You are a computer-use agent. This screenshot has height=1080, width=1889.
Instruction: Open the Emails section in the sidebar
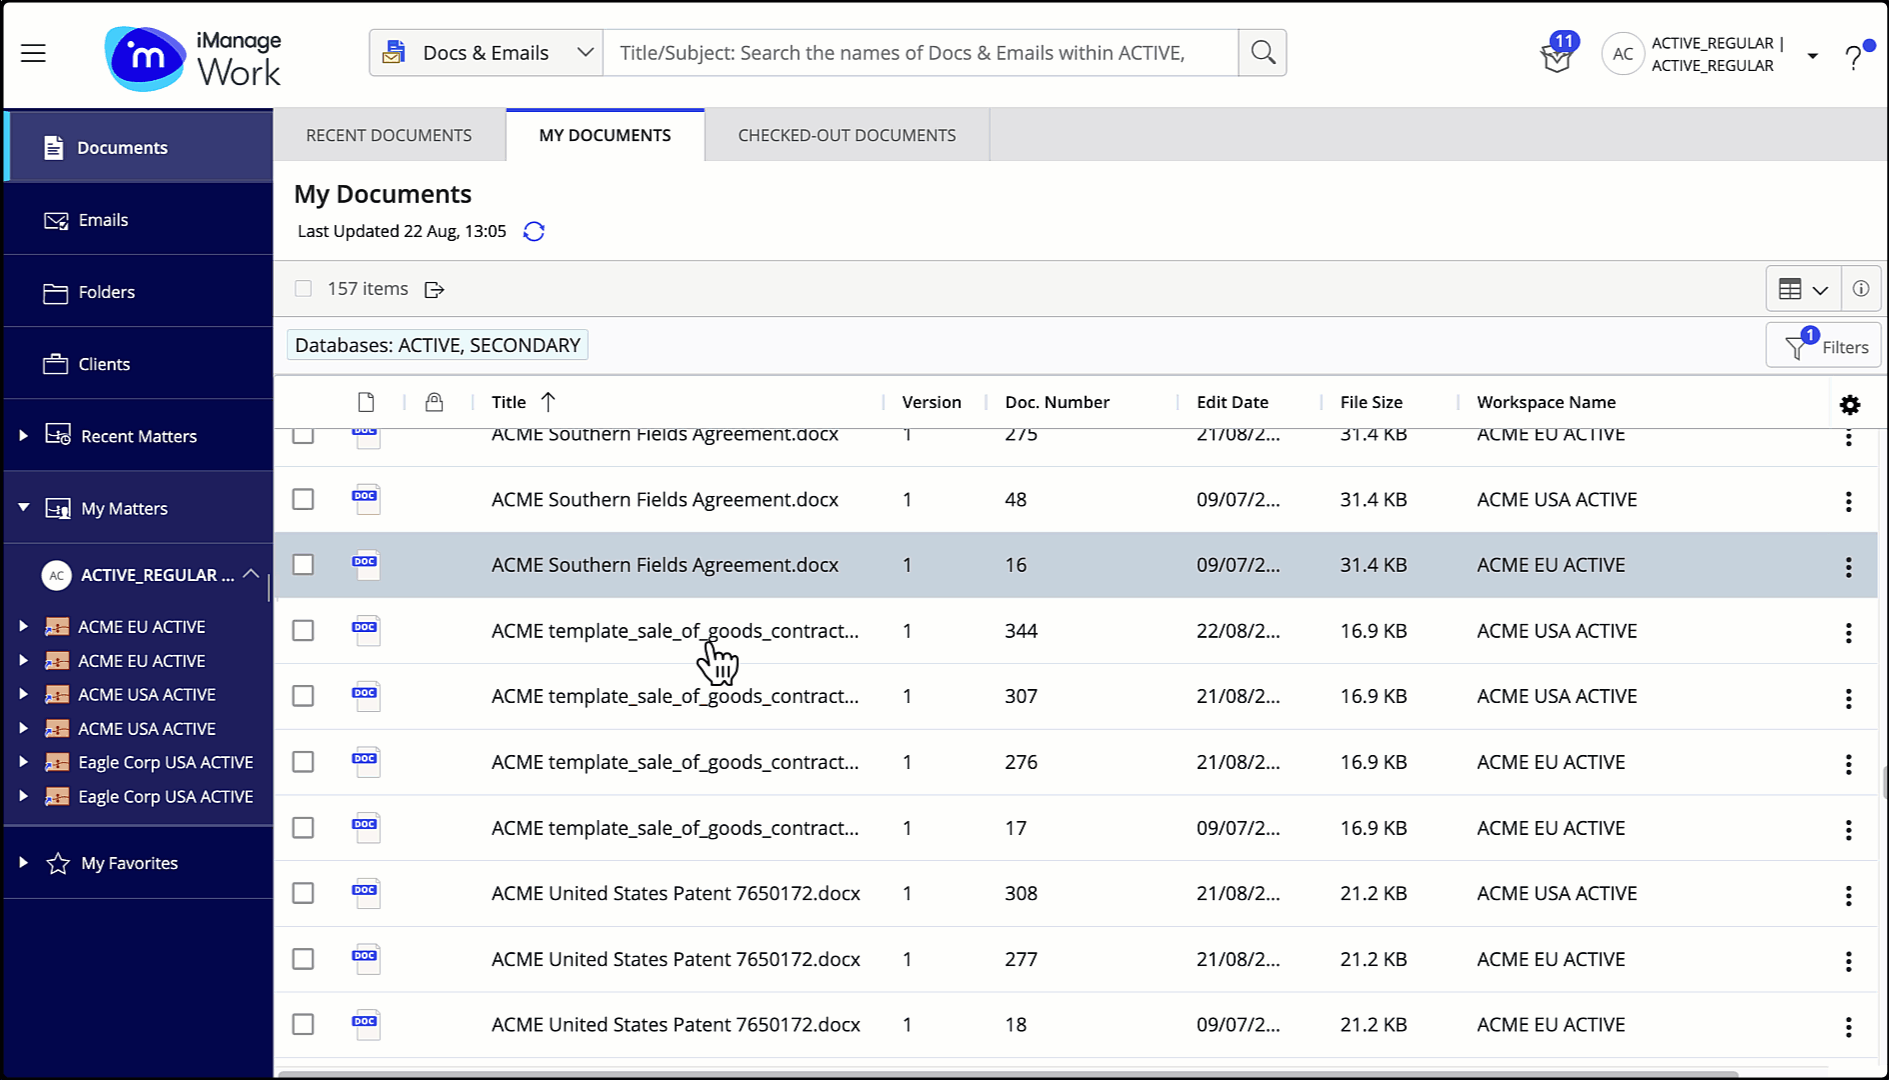pos(103,220)
